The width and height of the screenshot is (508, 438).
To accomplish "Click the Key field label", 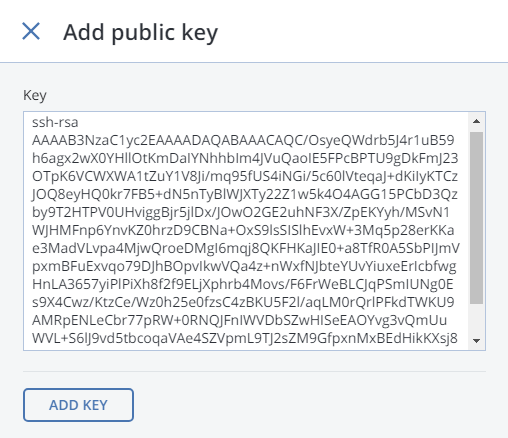I will (35, 96).
